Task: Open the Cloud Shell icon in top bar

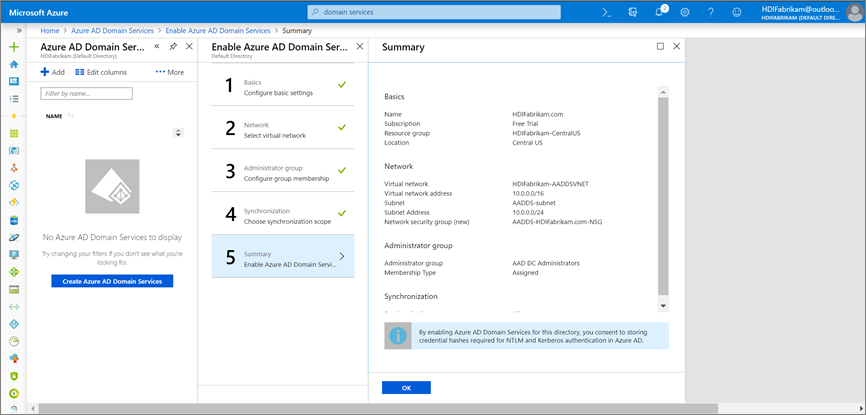Action: point(606,12)
